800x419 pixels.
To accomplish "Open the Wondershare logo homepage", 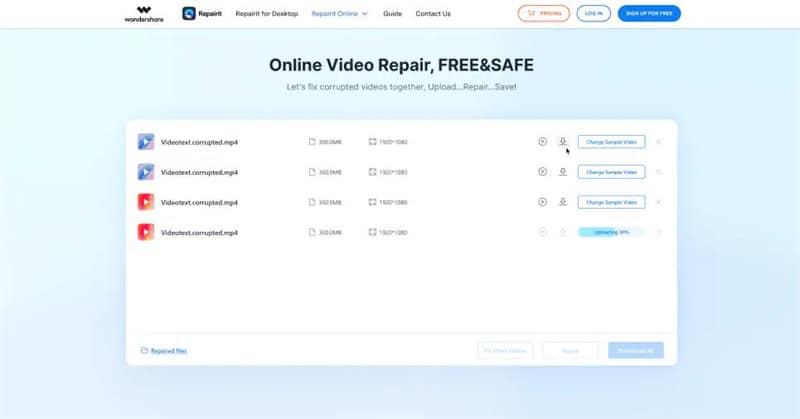I will [x=144, y=14].
